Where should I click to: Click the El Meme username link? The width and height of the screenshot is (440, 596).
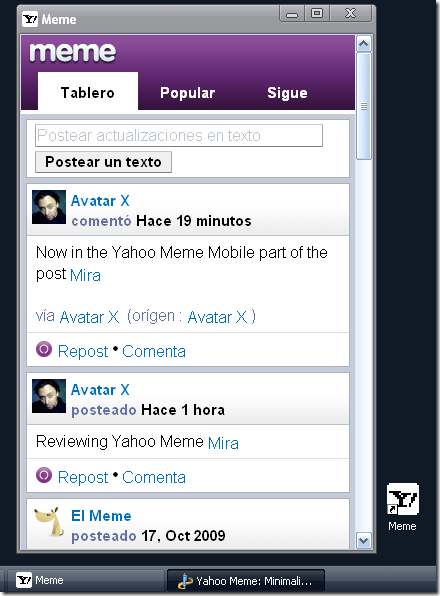(x=101, y=516)
